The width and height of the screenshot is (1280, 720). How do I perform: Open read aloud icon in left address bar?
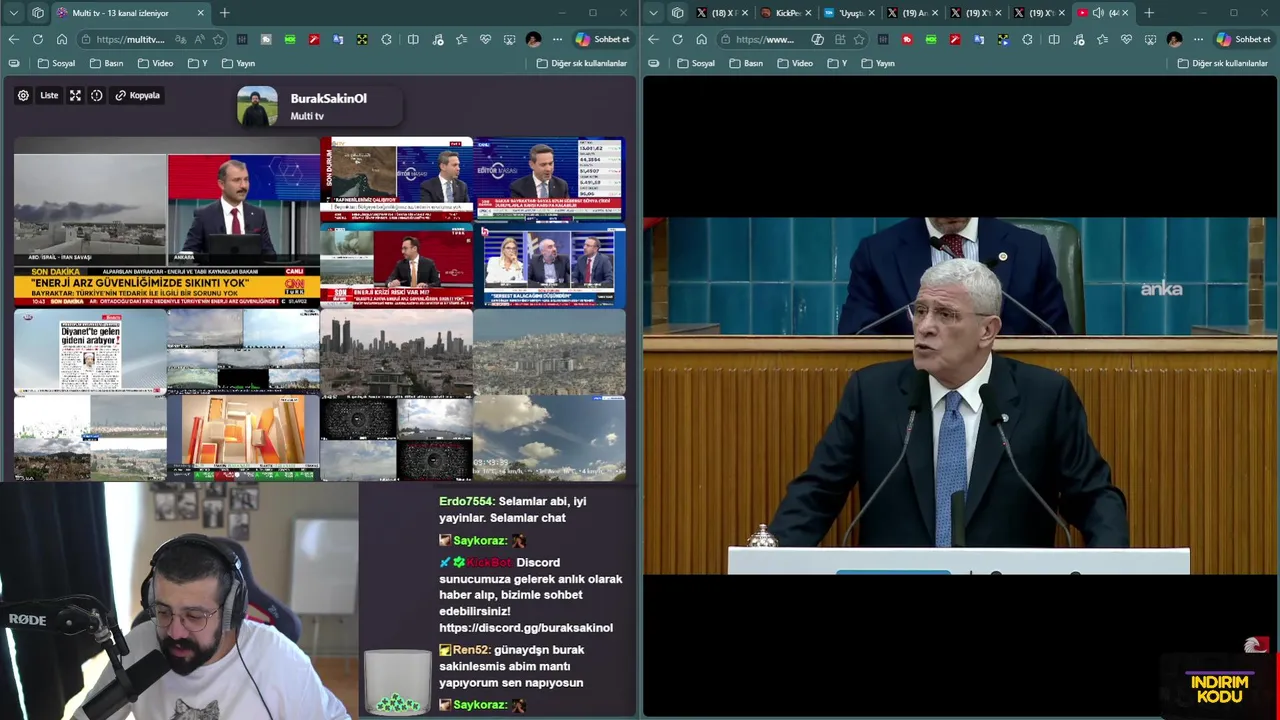pos(199,39)
